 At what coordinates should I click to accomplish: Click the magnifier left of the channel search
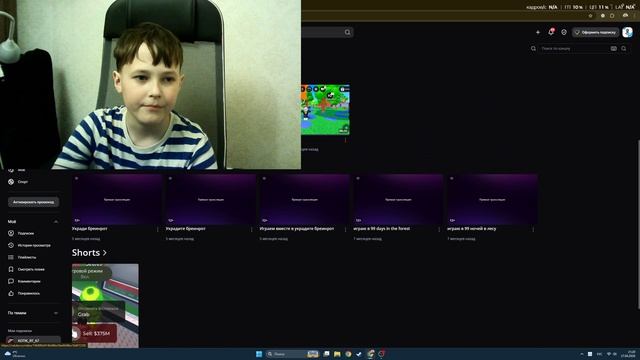click(x=533, y=49)
